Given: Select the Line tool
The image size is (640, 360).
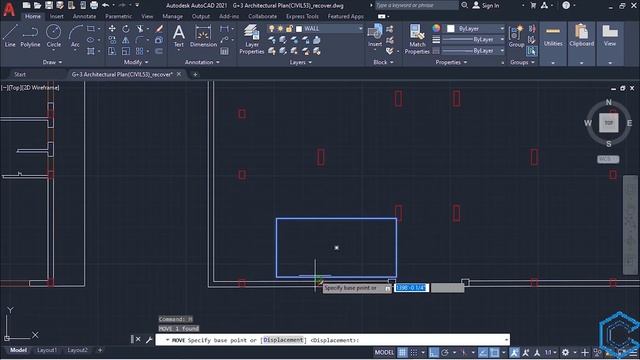Looking at the screenshot, I should pos(10,36).
